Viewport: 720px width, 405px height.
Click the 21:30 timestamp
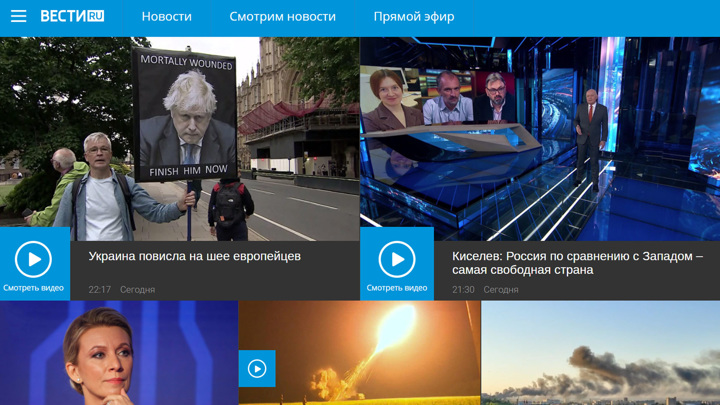463,290
